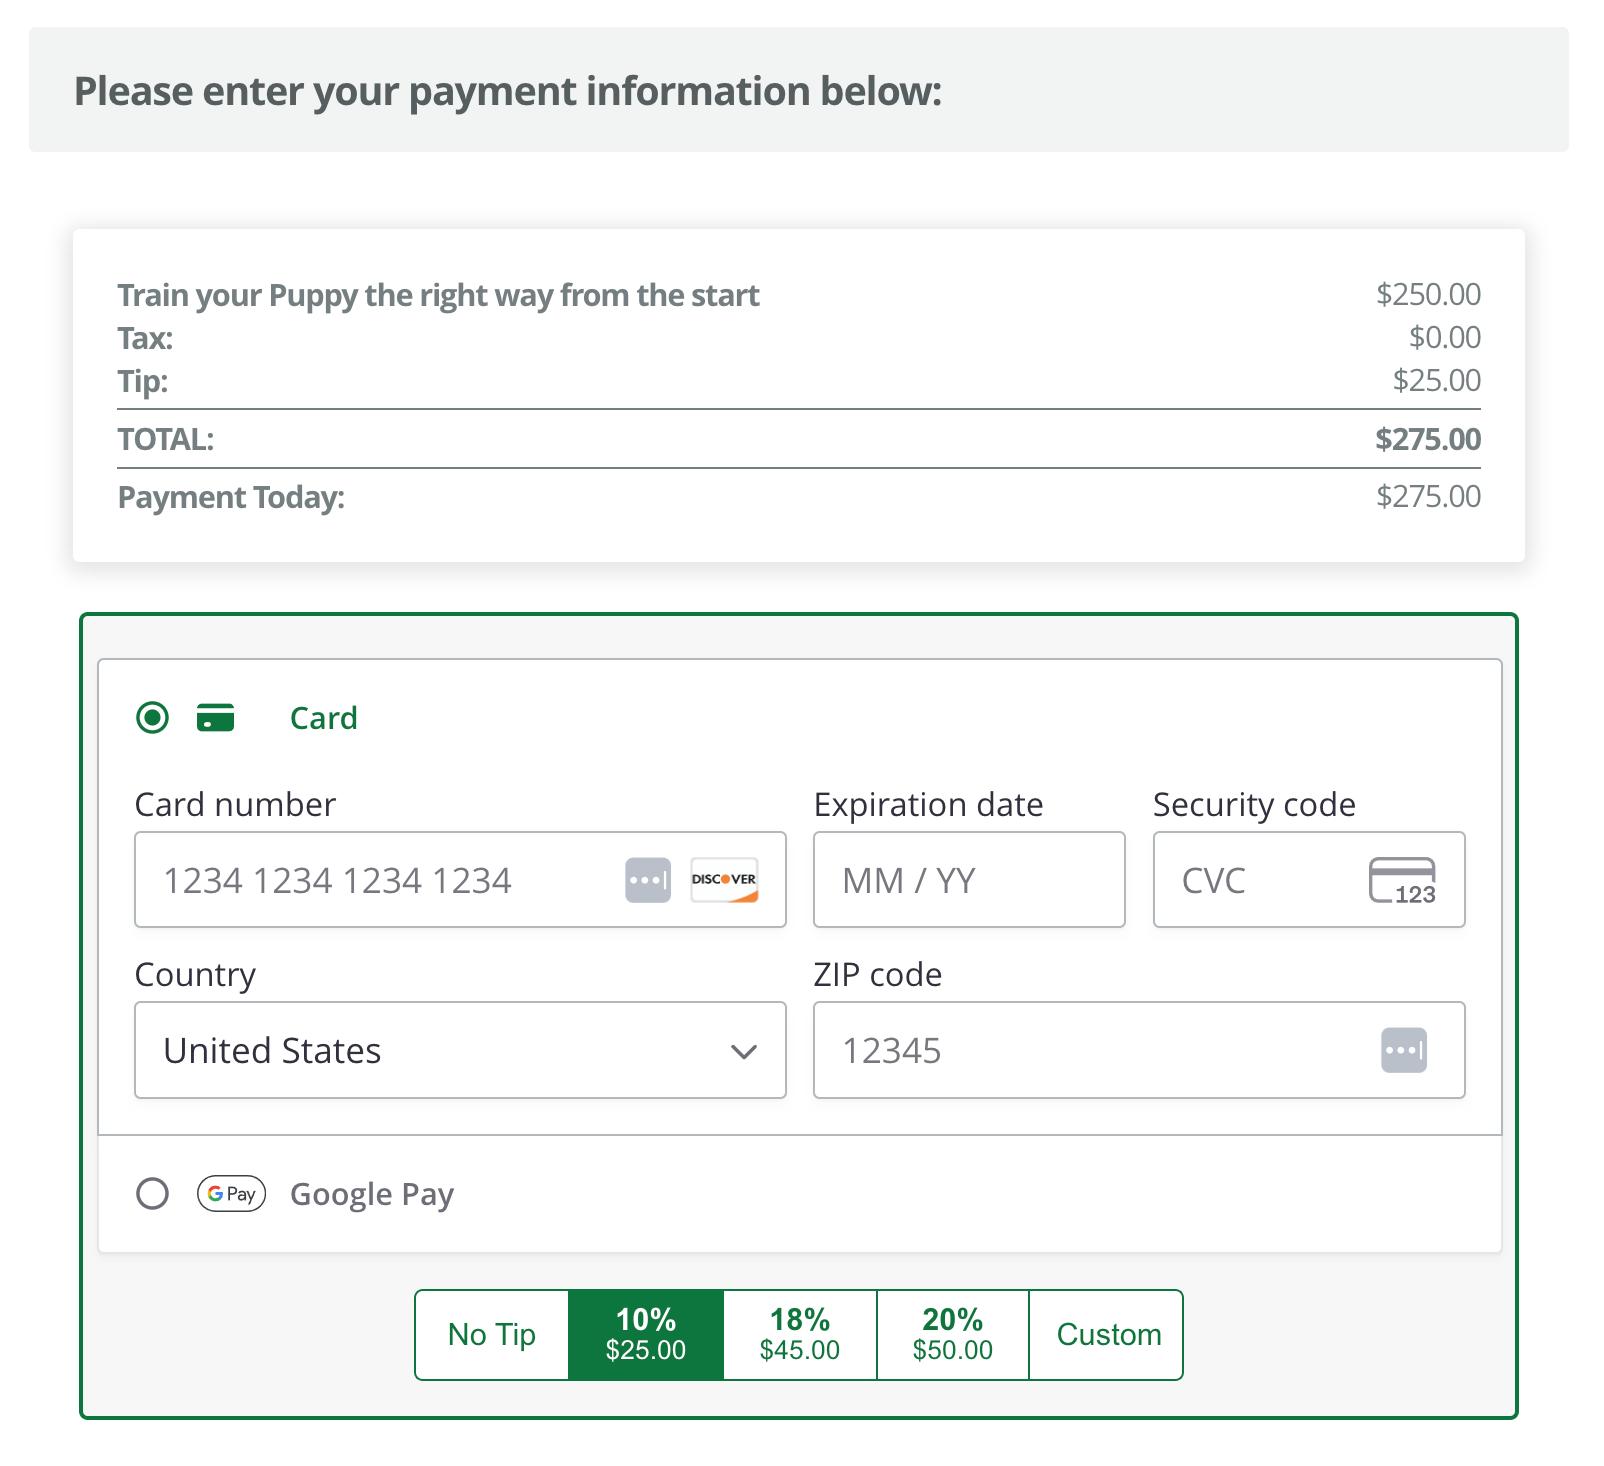Viewport: 1604px width, 1466px height.
Task: Click the green credit card icon
Action: [216, 718]
